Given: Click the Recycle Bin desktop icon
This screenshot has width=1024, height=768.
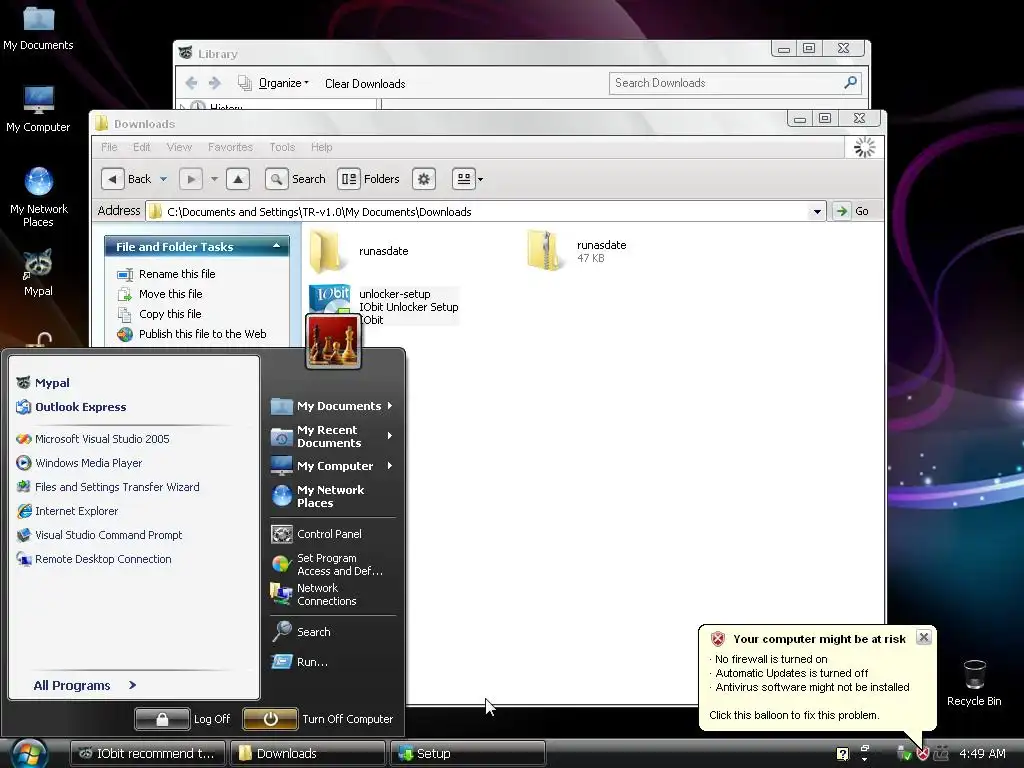Looking at the screenshot, I should point(974,682).
